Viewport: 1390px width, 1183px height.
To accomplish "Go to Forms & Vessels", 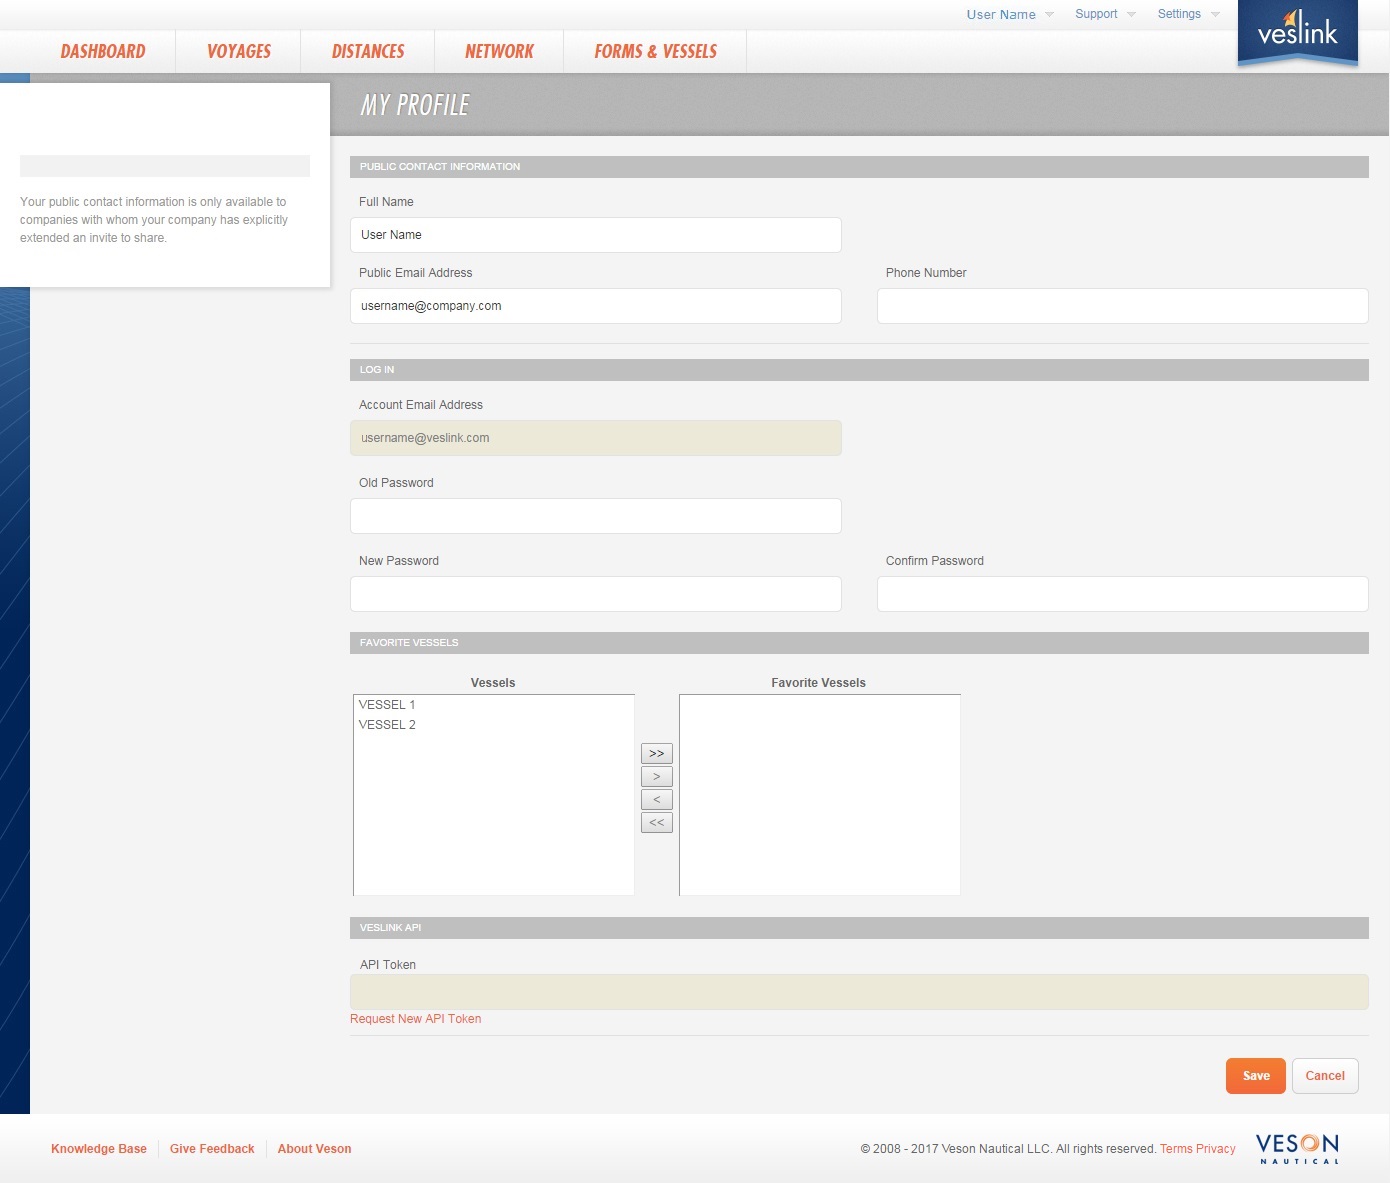I will tap(654, 51).
